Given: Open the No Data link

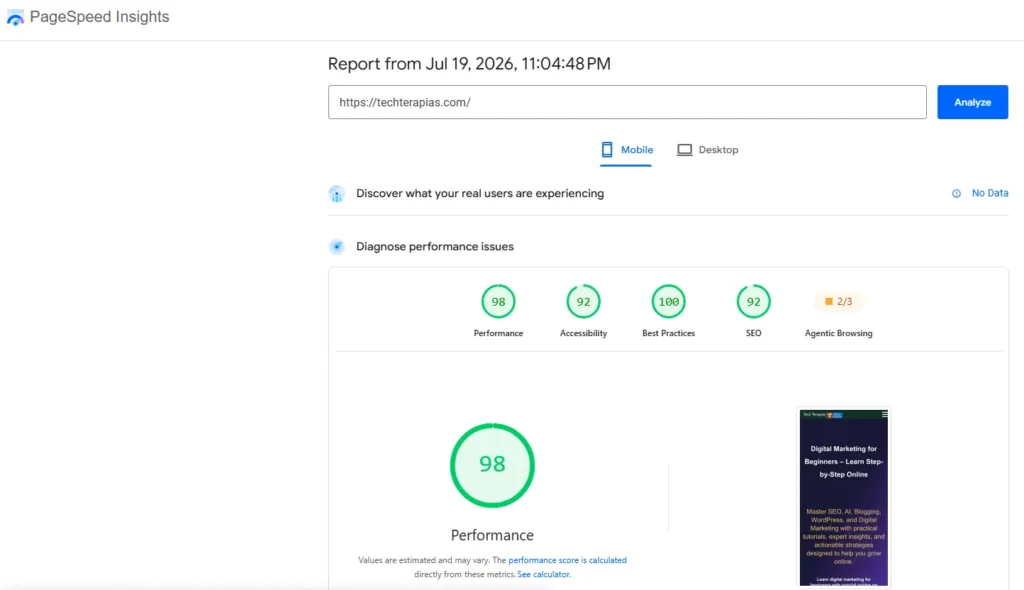Looking at the screenshot, I should (989, 193).
